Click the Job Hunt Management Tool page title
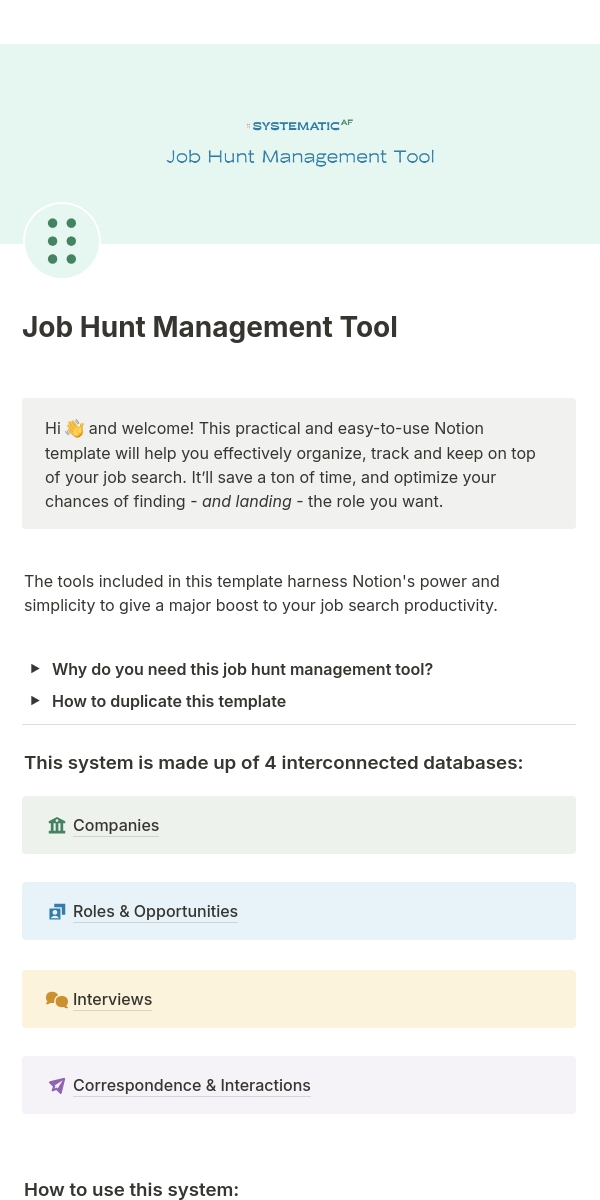 pyautogui.click(x=210, y=327)
